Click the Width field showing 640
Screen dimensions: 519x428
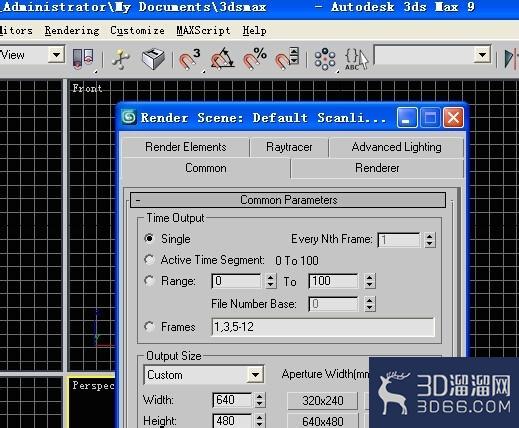[x=232, y=400]
